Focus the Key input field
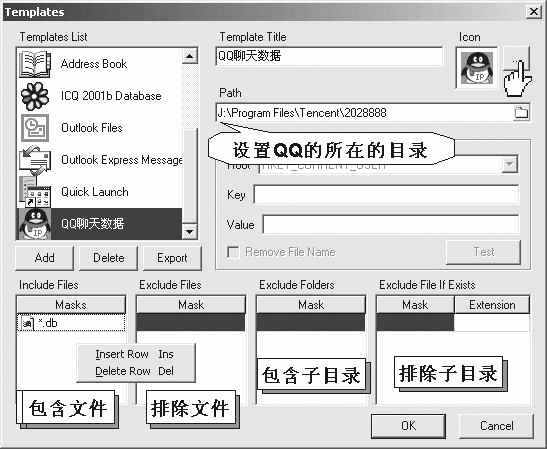The height and width of the screenshot is (449, 547). point(386,194)
